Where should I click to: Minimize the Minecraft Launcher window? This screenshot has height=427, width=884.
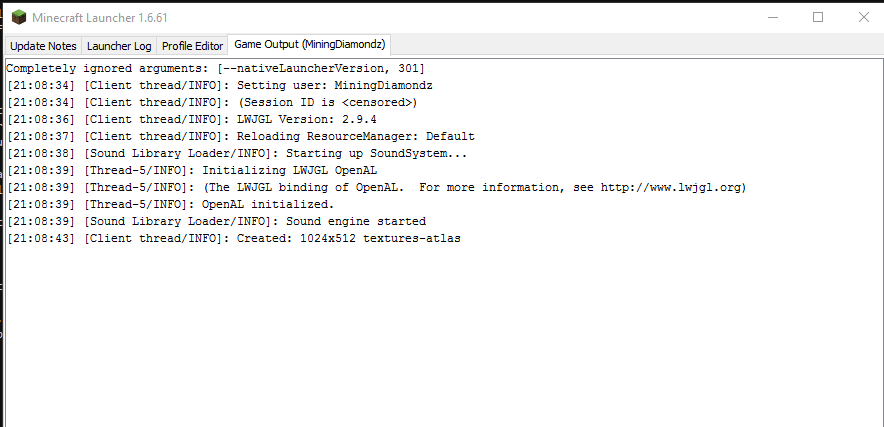pyautogui.click(x=774, y=17)
